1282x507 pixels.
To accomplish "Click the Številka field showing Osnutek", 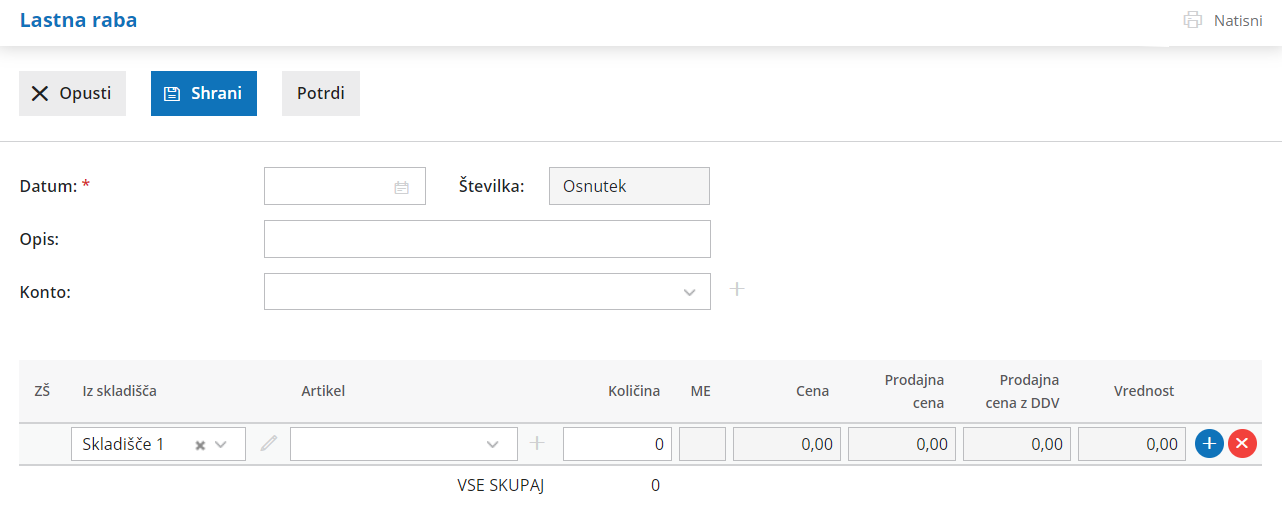I will [629, 186].
